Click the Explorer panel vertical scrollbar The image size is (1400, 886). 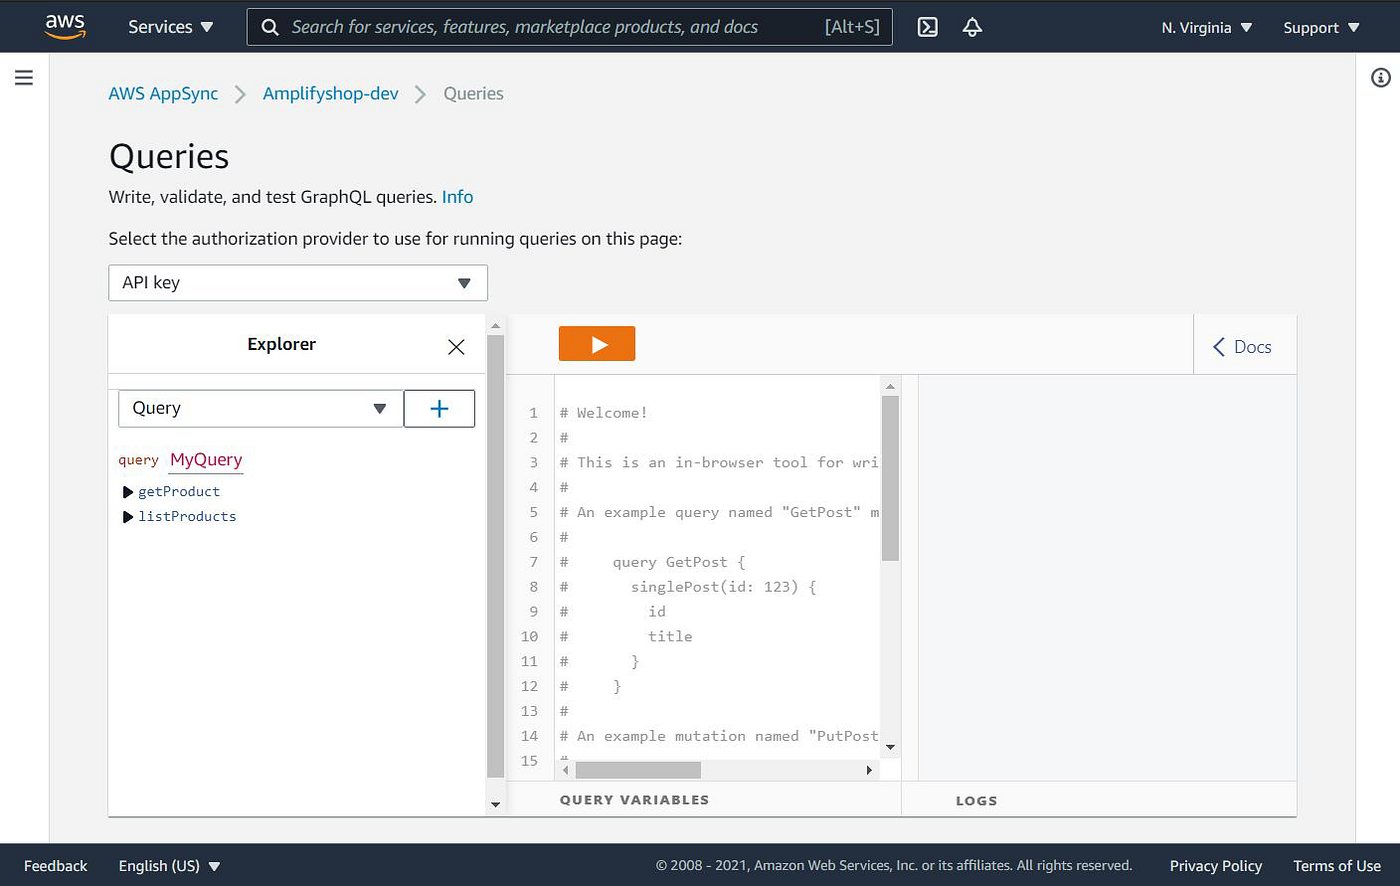tap(495, 556)
